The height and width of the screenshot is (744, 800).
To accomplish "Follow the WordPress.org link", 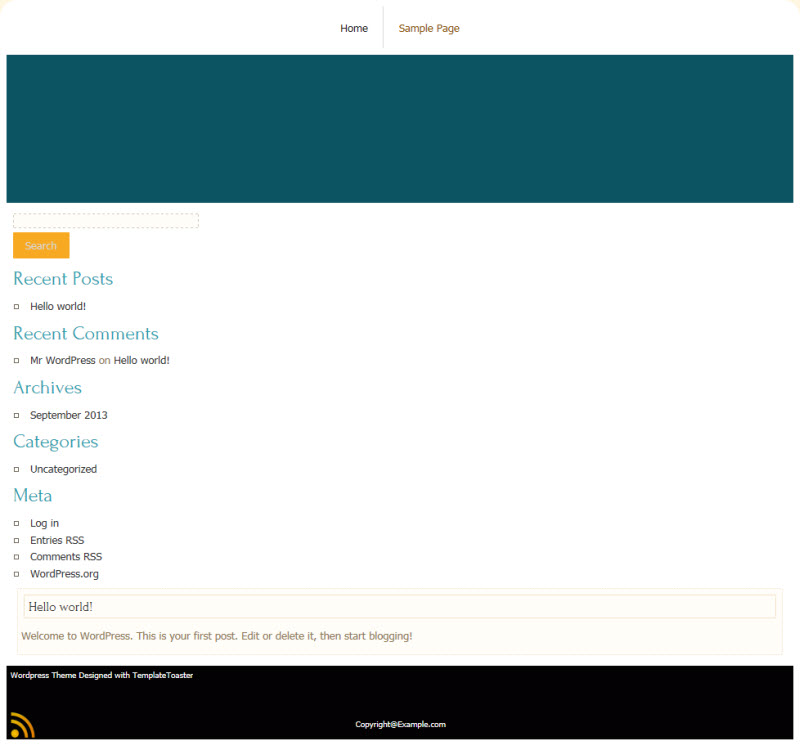I will coord(64,574).
